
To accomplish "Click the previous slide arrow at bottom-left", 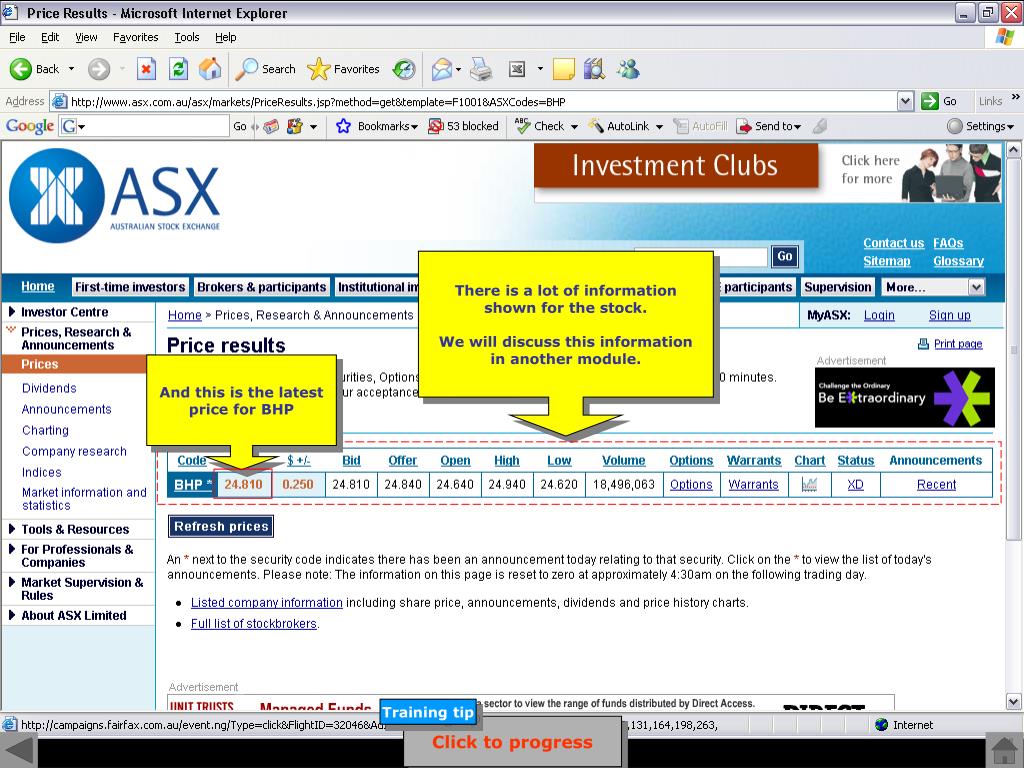I will click(x=18, y=752).
